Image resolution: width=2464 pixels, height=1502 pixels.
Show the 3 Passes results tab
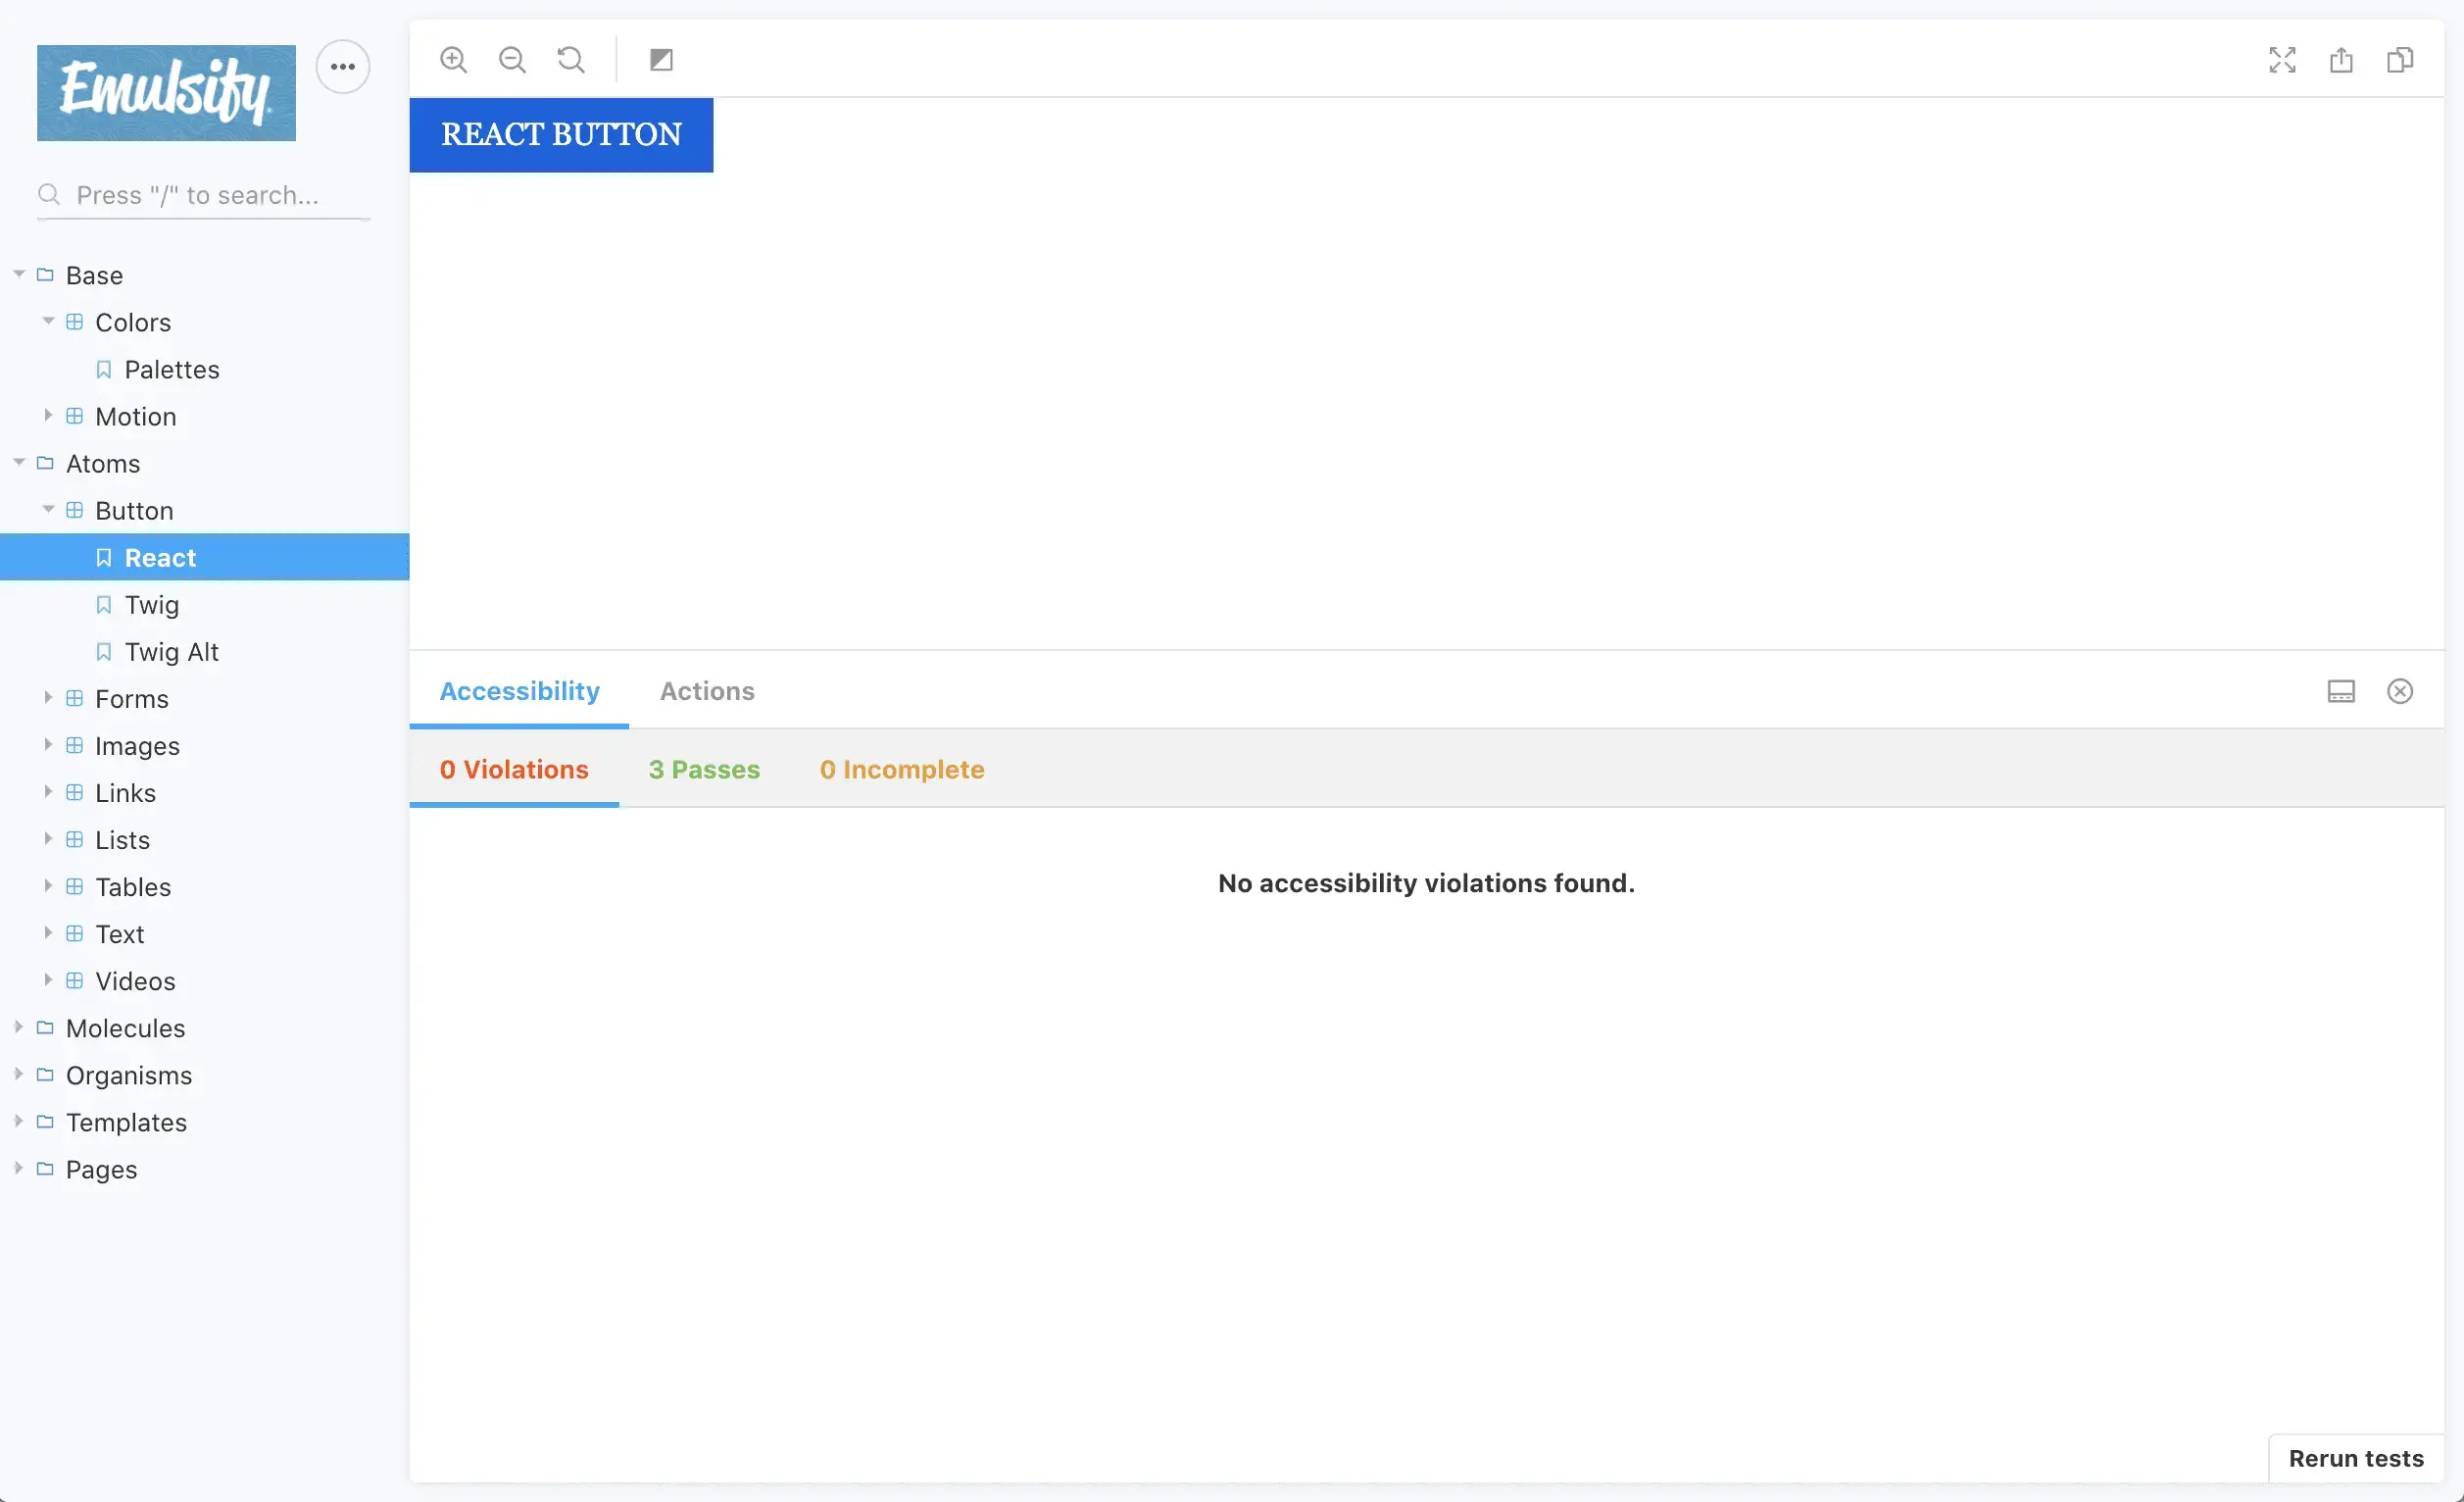click(x=704, y=769)
